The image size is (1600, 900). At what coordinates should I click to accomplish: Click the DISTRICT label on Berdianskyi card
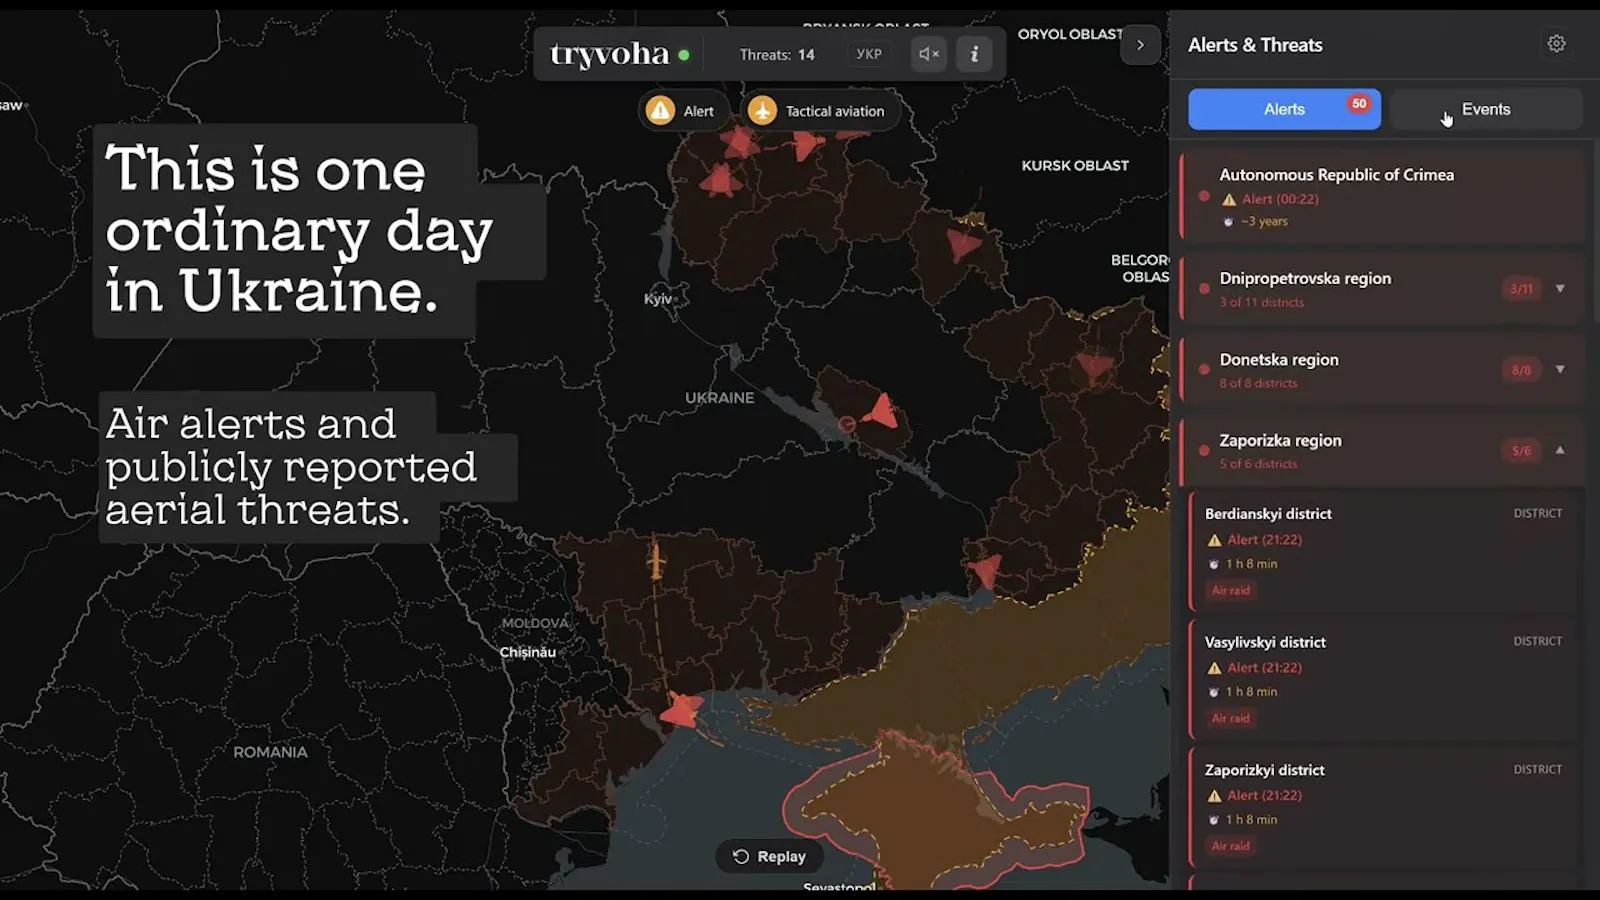(1537, 513)
